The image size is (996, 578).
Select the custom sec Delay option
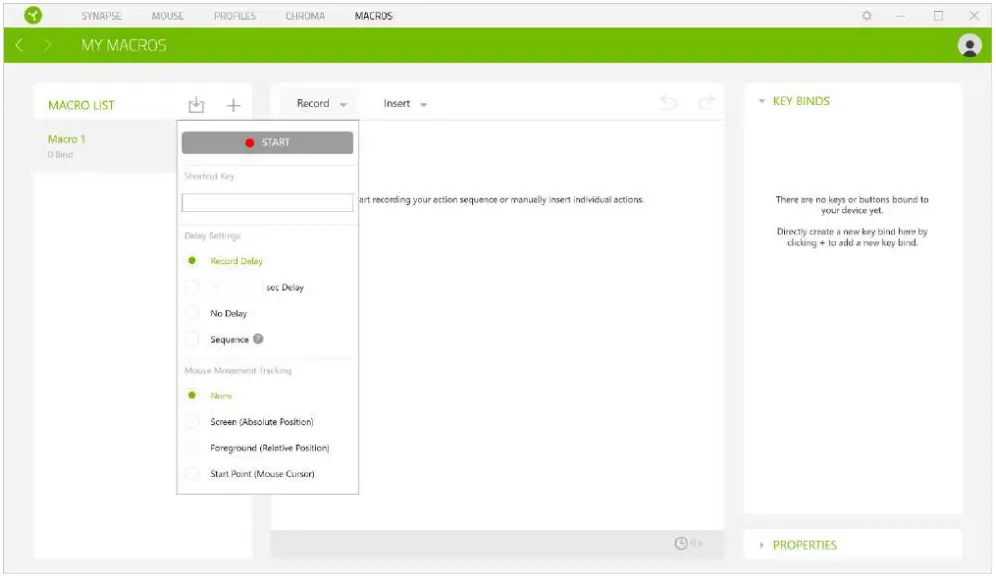tap(192, 287)
